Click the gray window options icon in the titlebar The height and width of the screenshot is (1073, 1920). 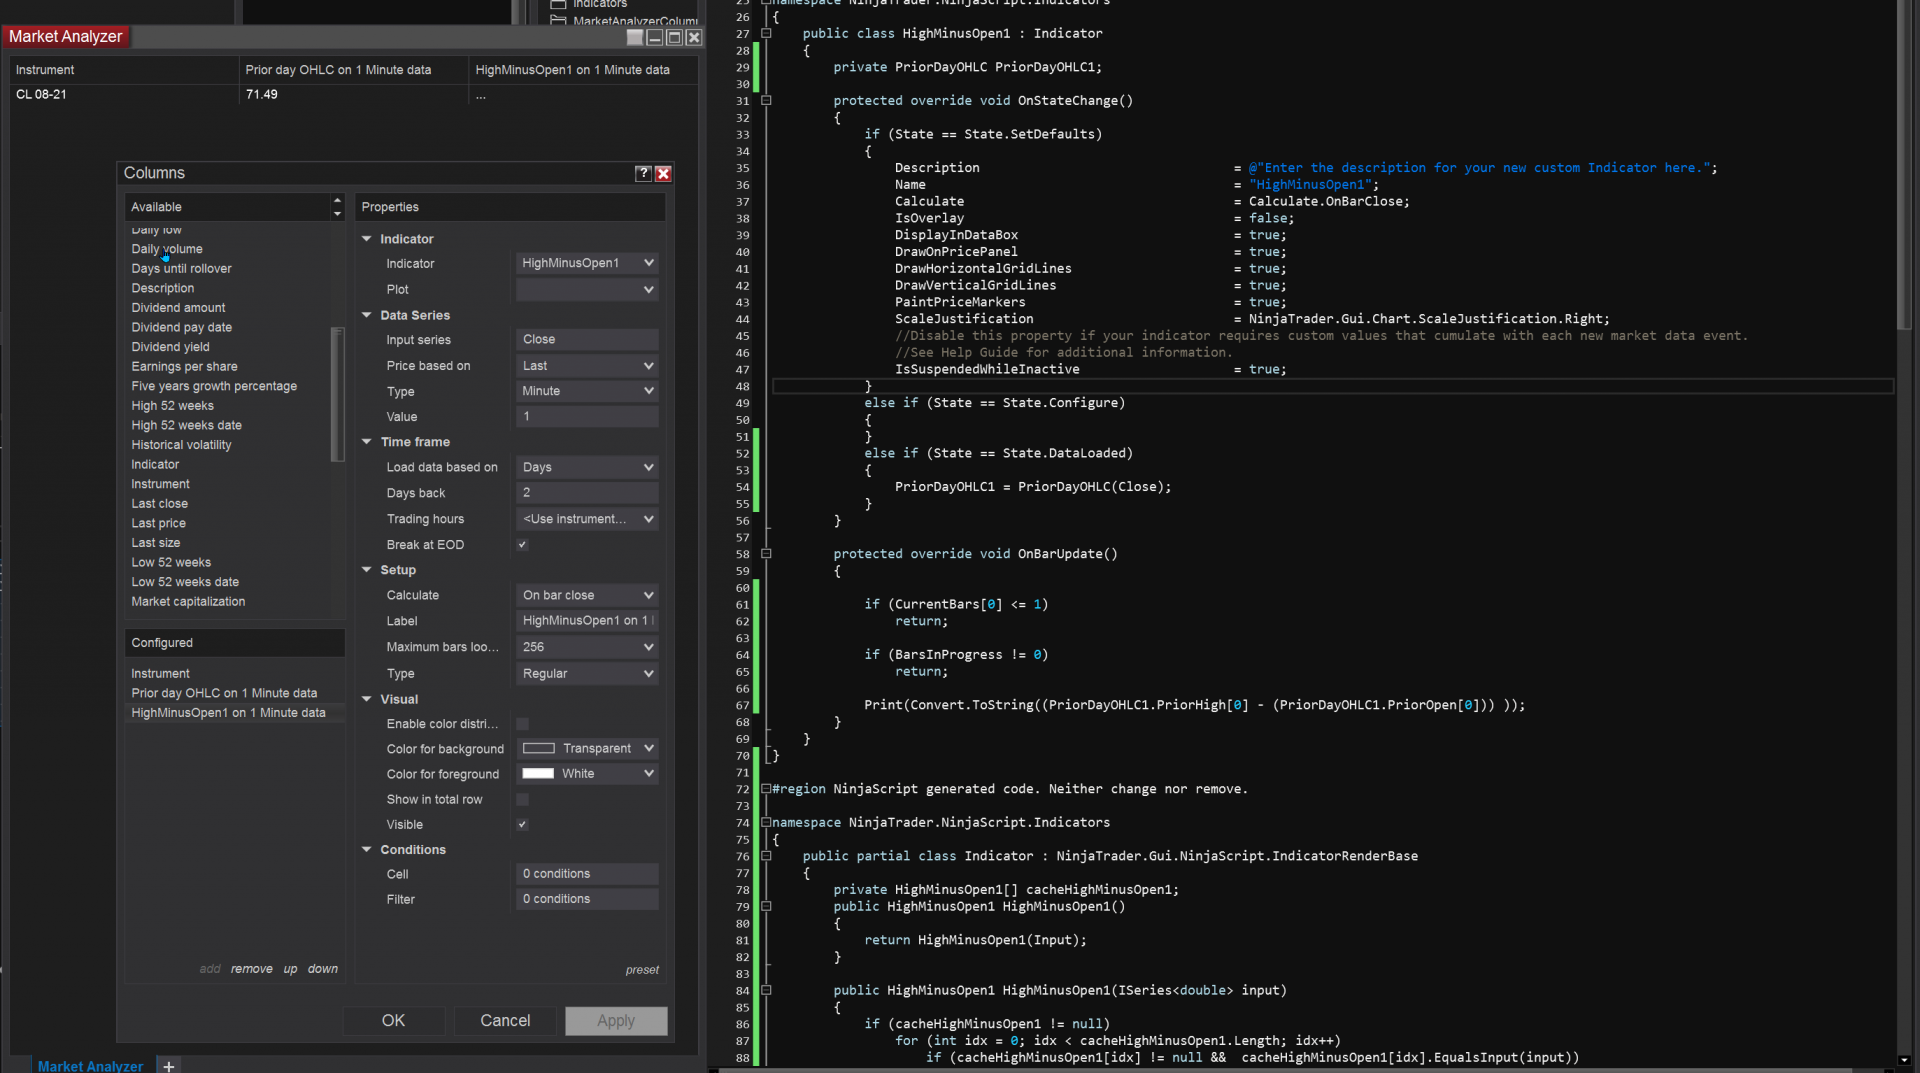point(635,37)
